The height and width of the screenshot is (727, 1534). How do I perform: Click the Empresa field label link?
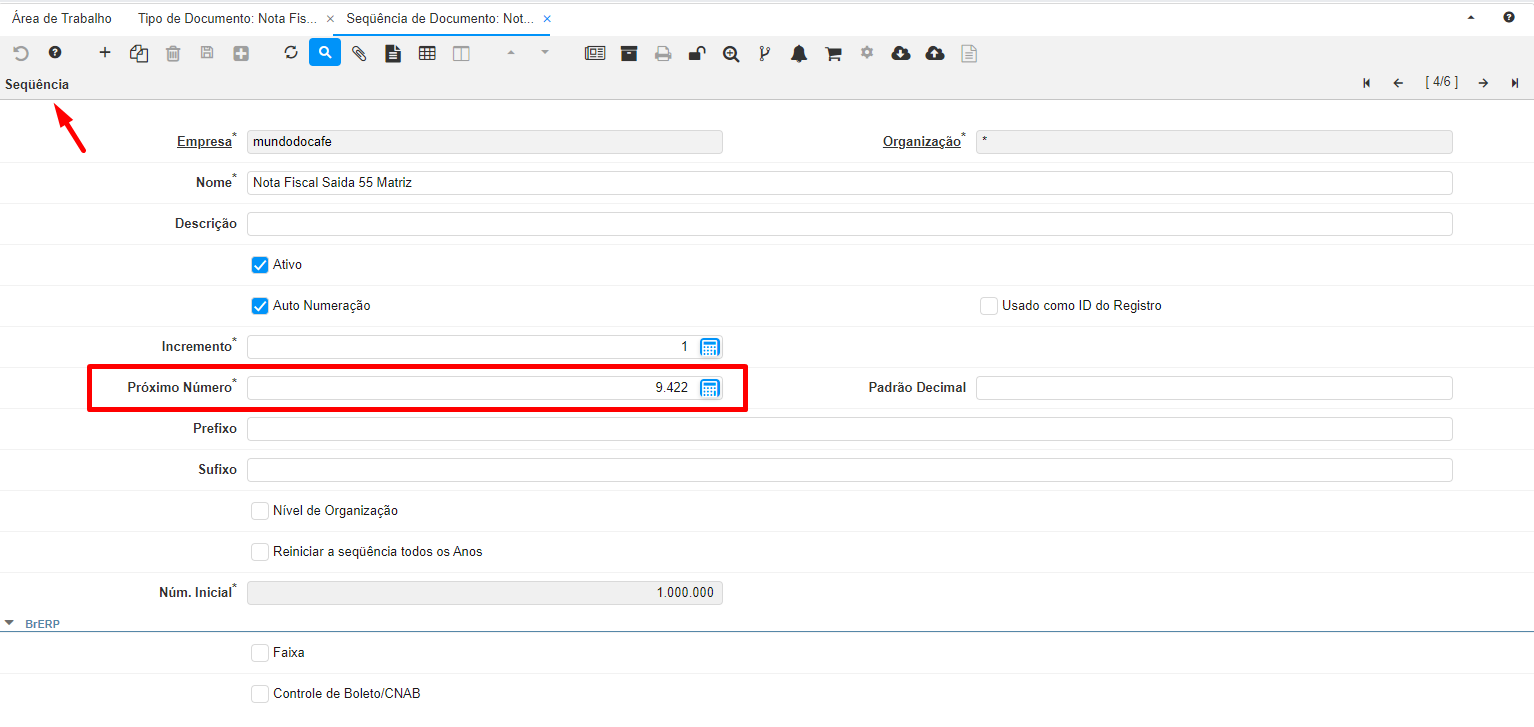tap(204, 142)
